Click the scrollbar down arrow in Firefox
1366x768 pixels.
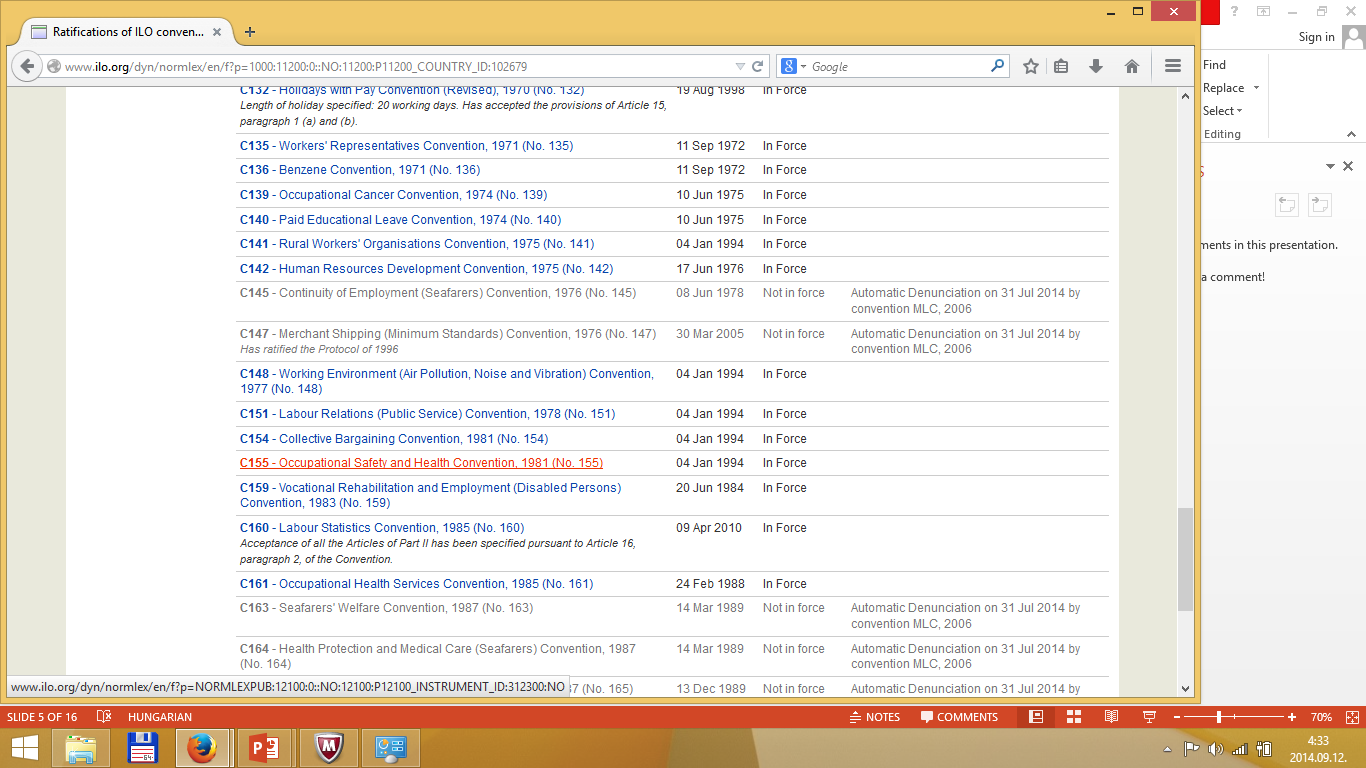1186,688
